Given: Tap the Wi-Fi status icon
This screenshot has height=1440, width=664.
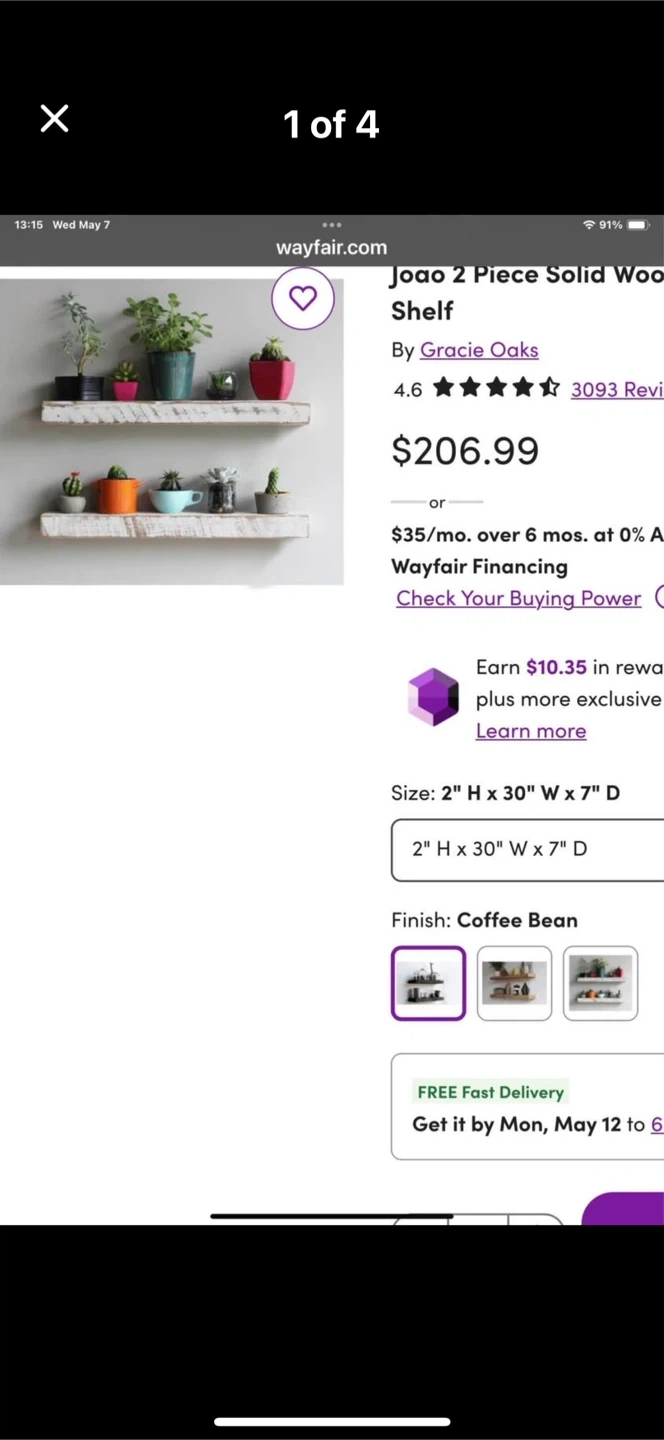Looking at the screenshot, I should pyautogui.click(x=589, y=225).
